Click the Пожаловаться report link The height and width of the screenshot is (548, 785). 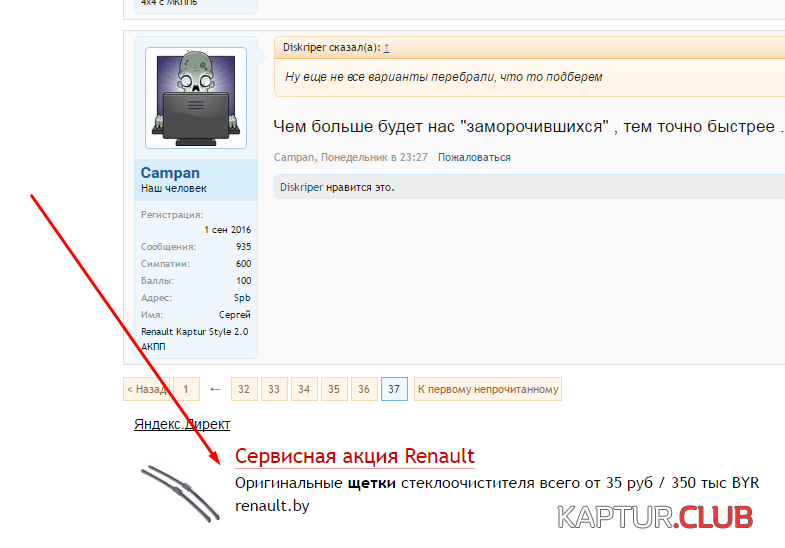474,157
